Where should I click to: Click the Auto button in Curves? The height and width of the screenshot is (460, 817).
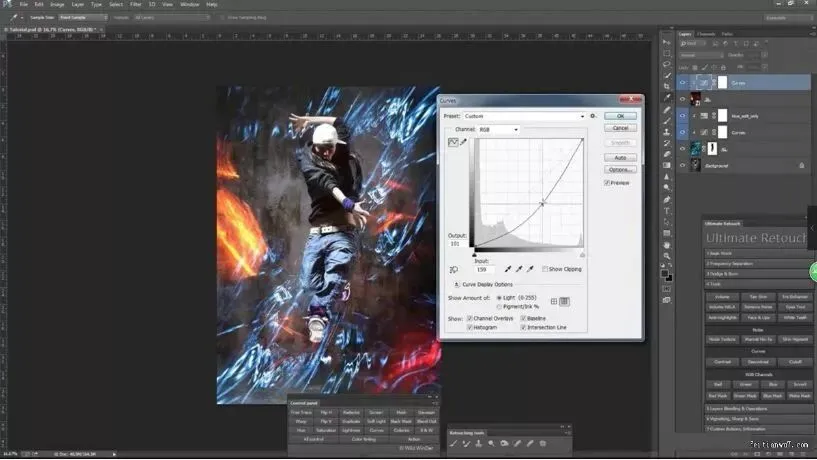point(620,157)
